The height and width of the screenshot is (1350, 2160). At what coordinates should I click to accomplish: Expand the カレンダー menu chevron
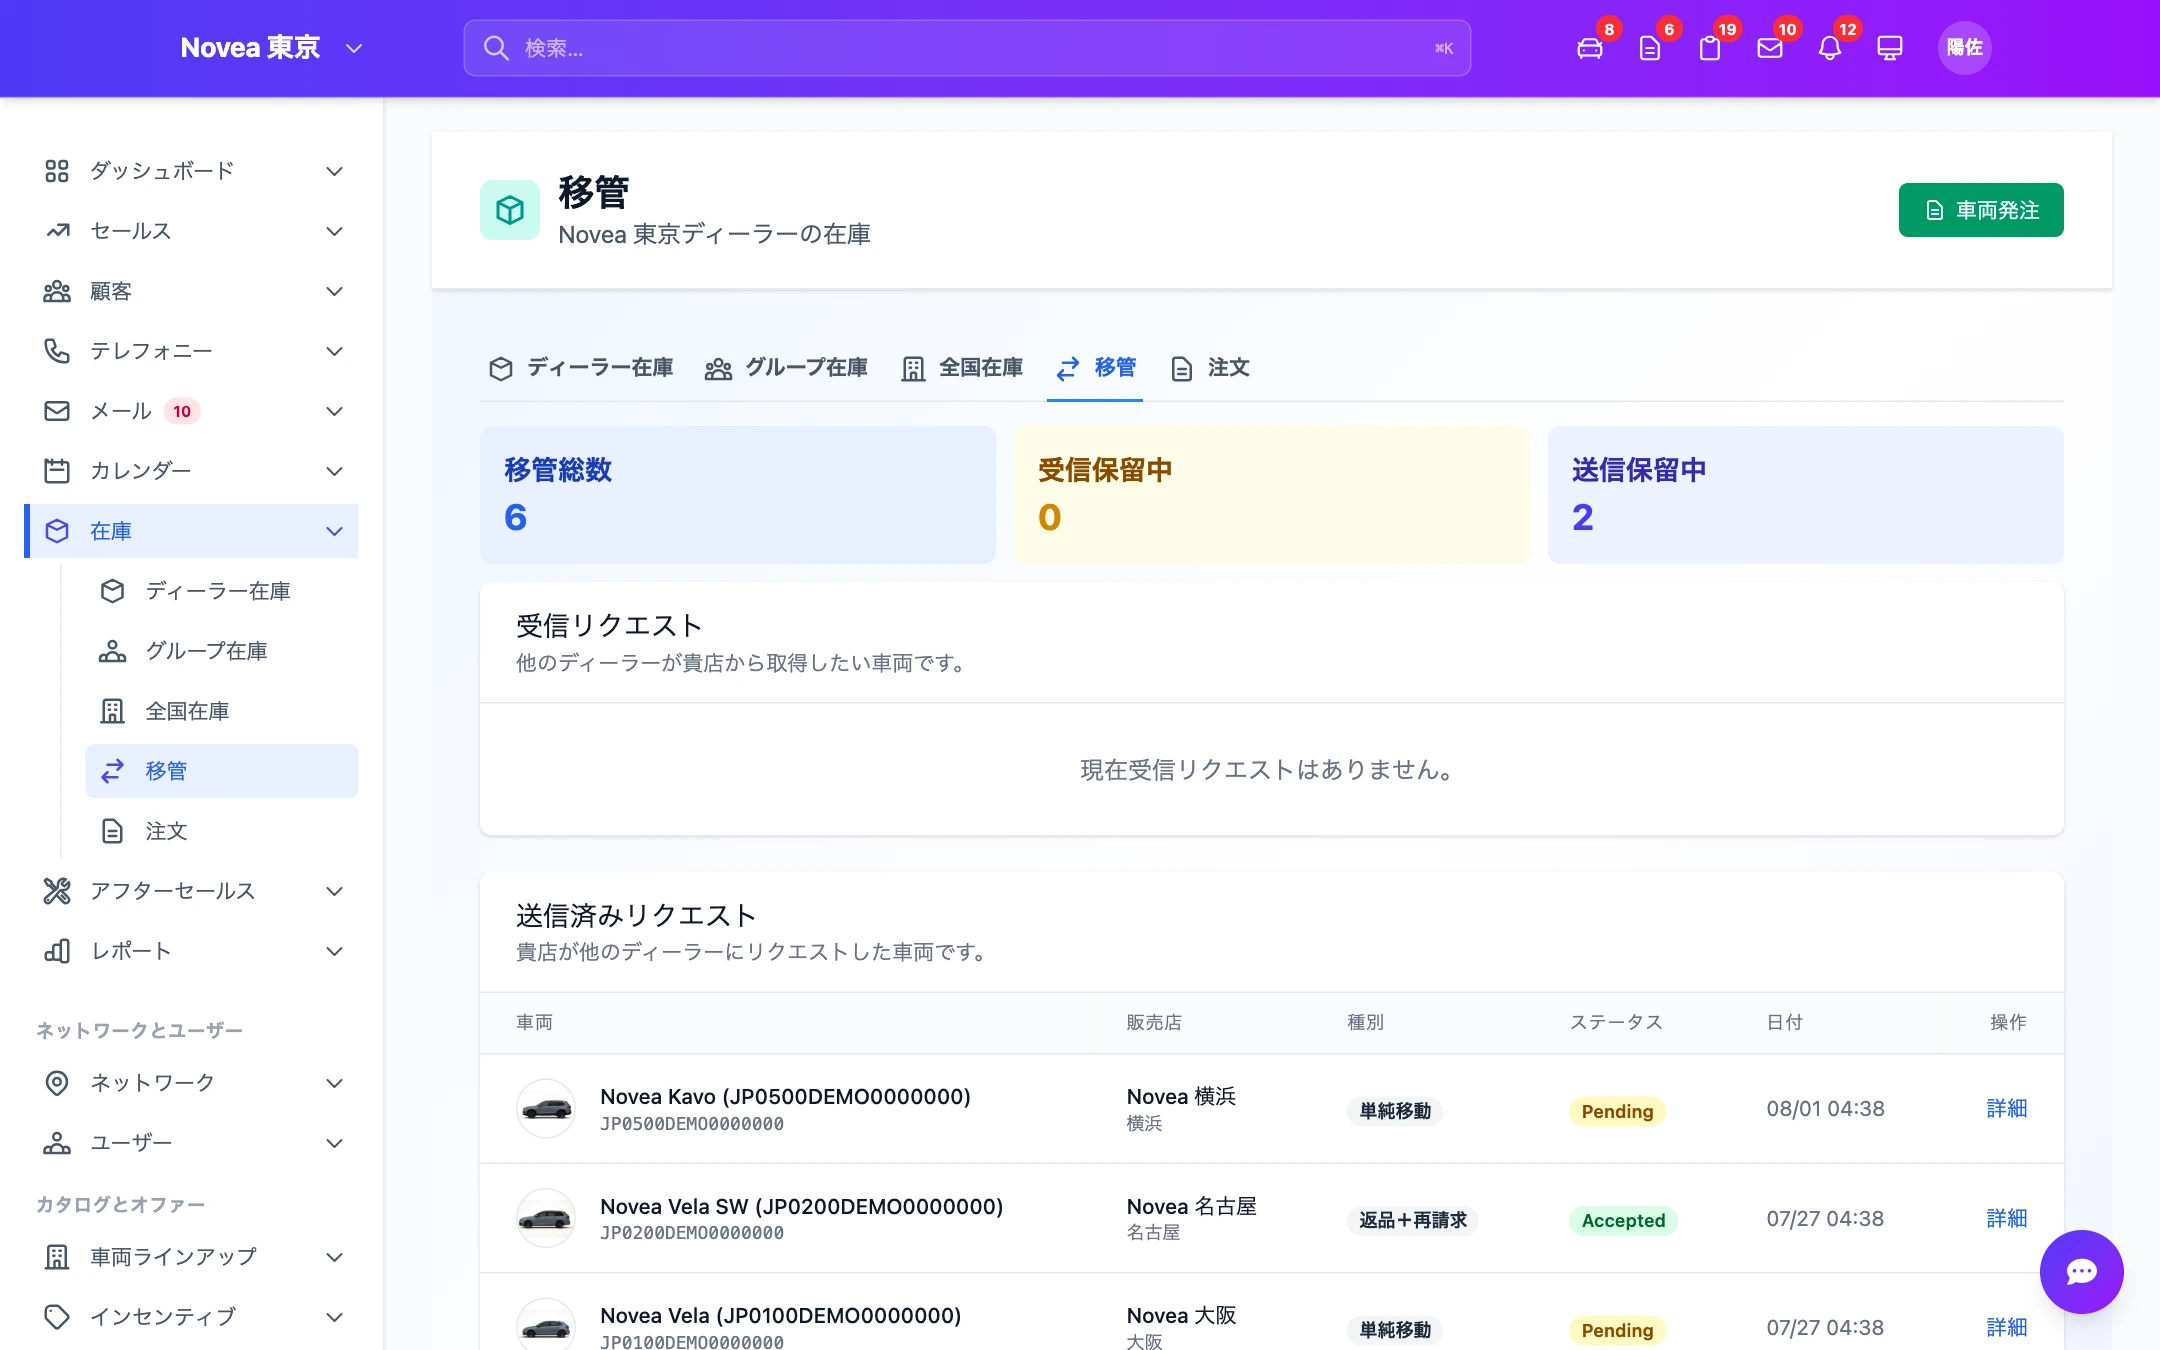click(335, 471)
